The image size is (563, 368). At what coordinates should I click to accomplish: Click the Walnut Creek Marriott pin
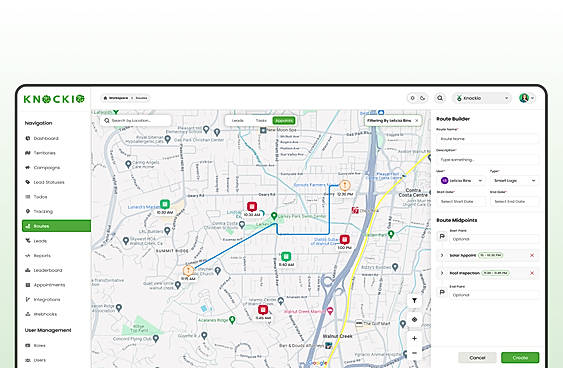click(x=330, y=311)
